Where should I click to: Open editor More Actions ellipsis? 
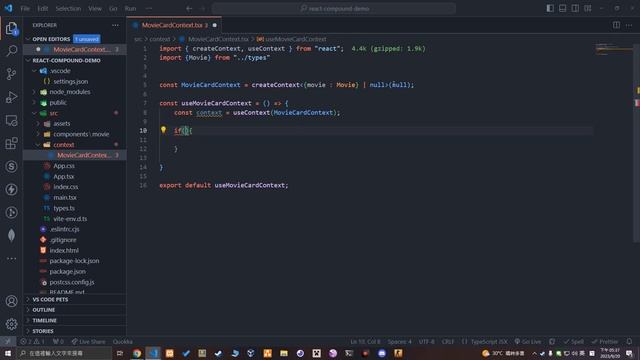pyautogui.click(x=629, y=25)
